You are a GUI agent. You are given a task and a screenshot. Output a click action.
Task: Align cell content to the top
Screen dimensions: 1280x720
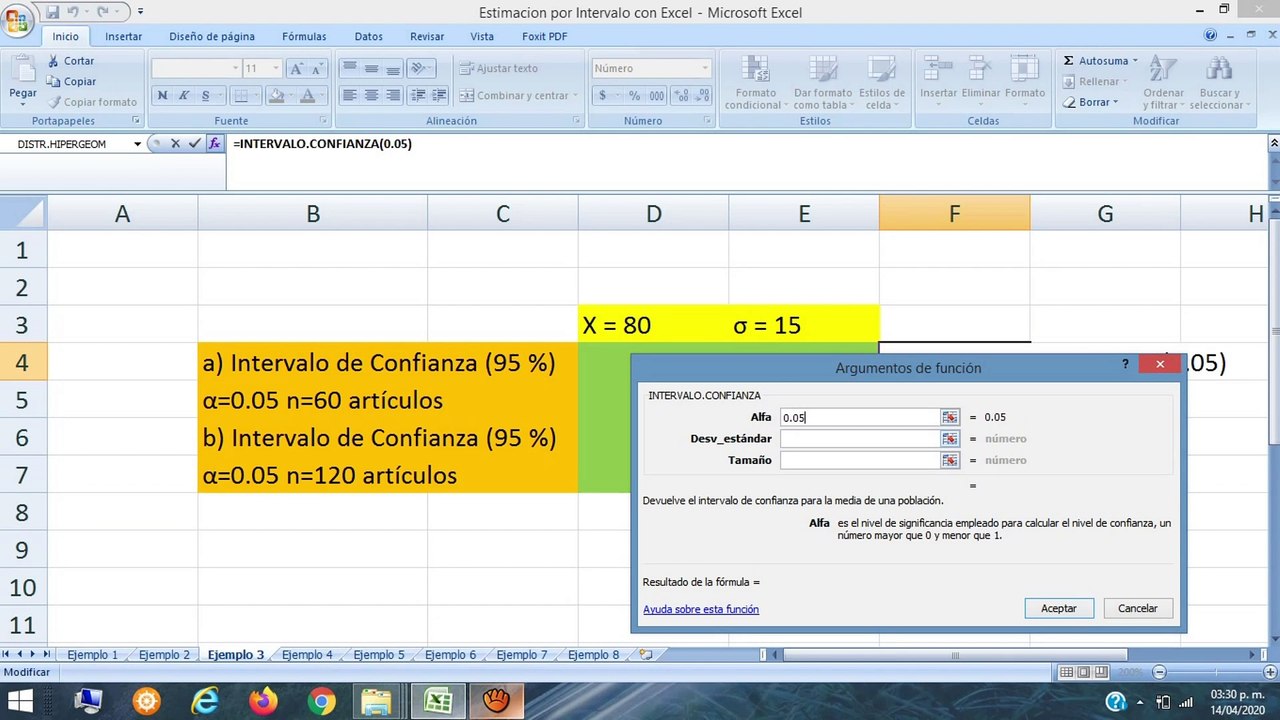click(x=349, y=69)
